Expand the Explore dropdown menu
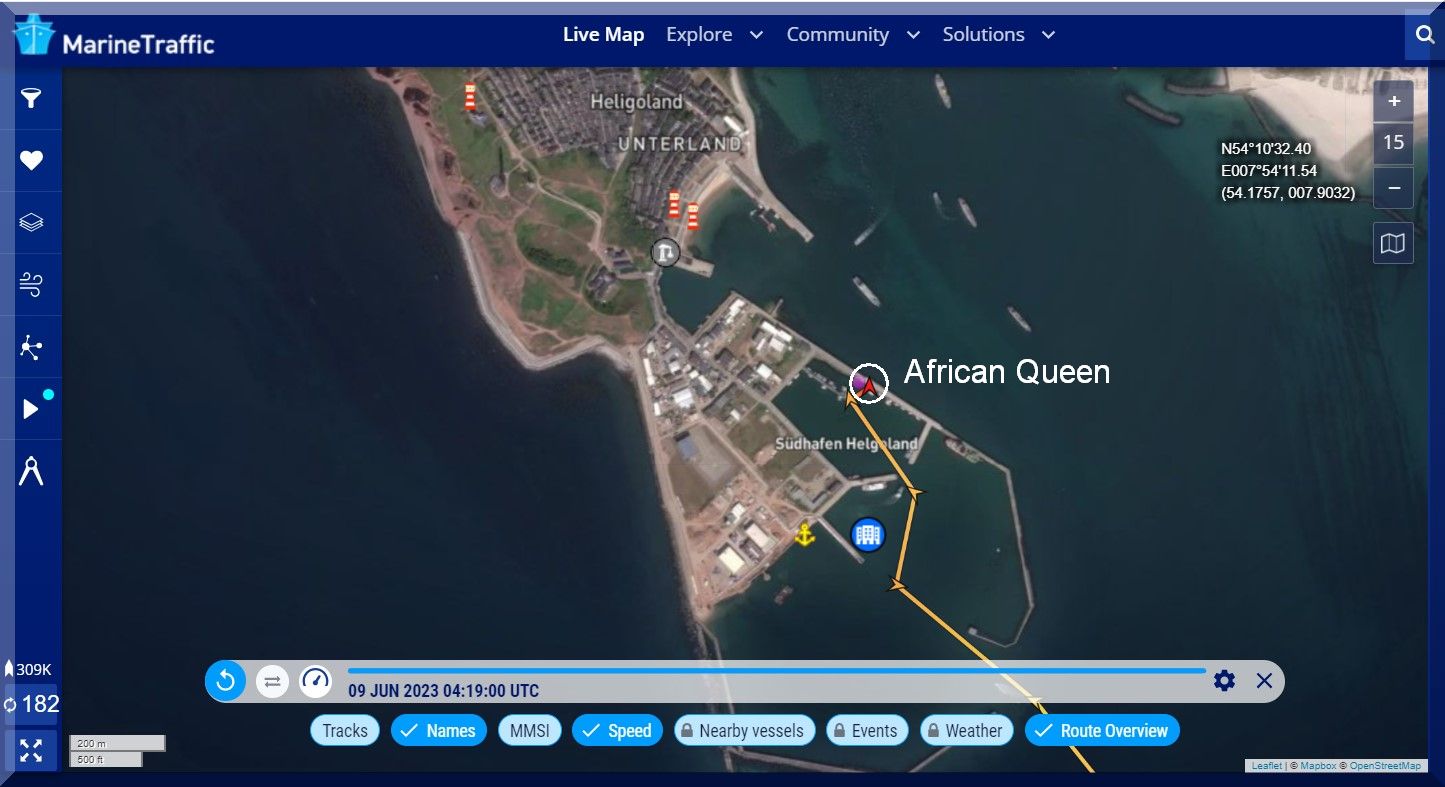Screen dimensions: 1445x787 tap(714, 35)
